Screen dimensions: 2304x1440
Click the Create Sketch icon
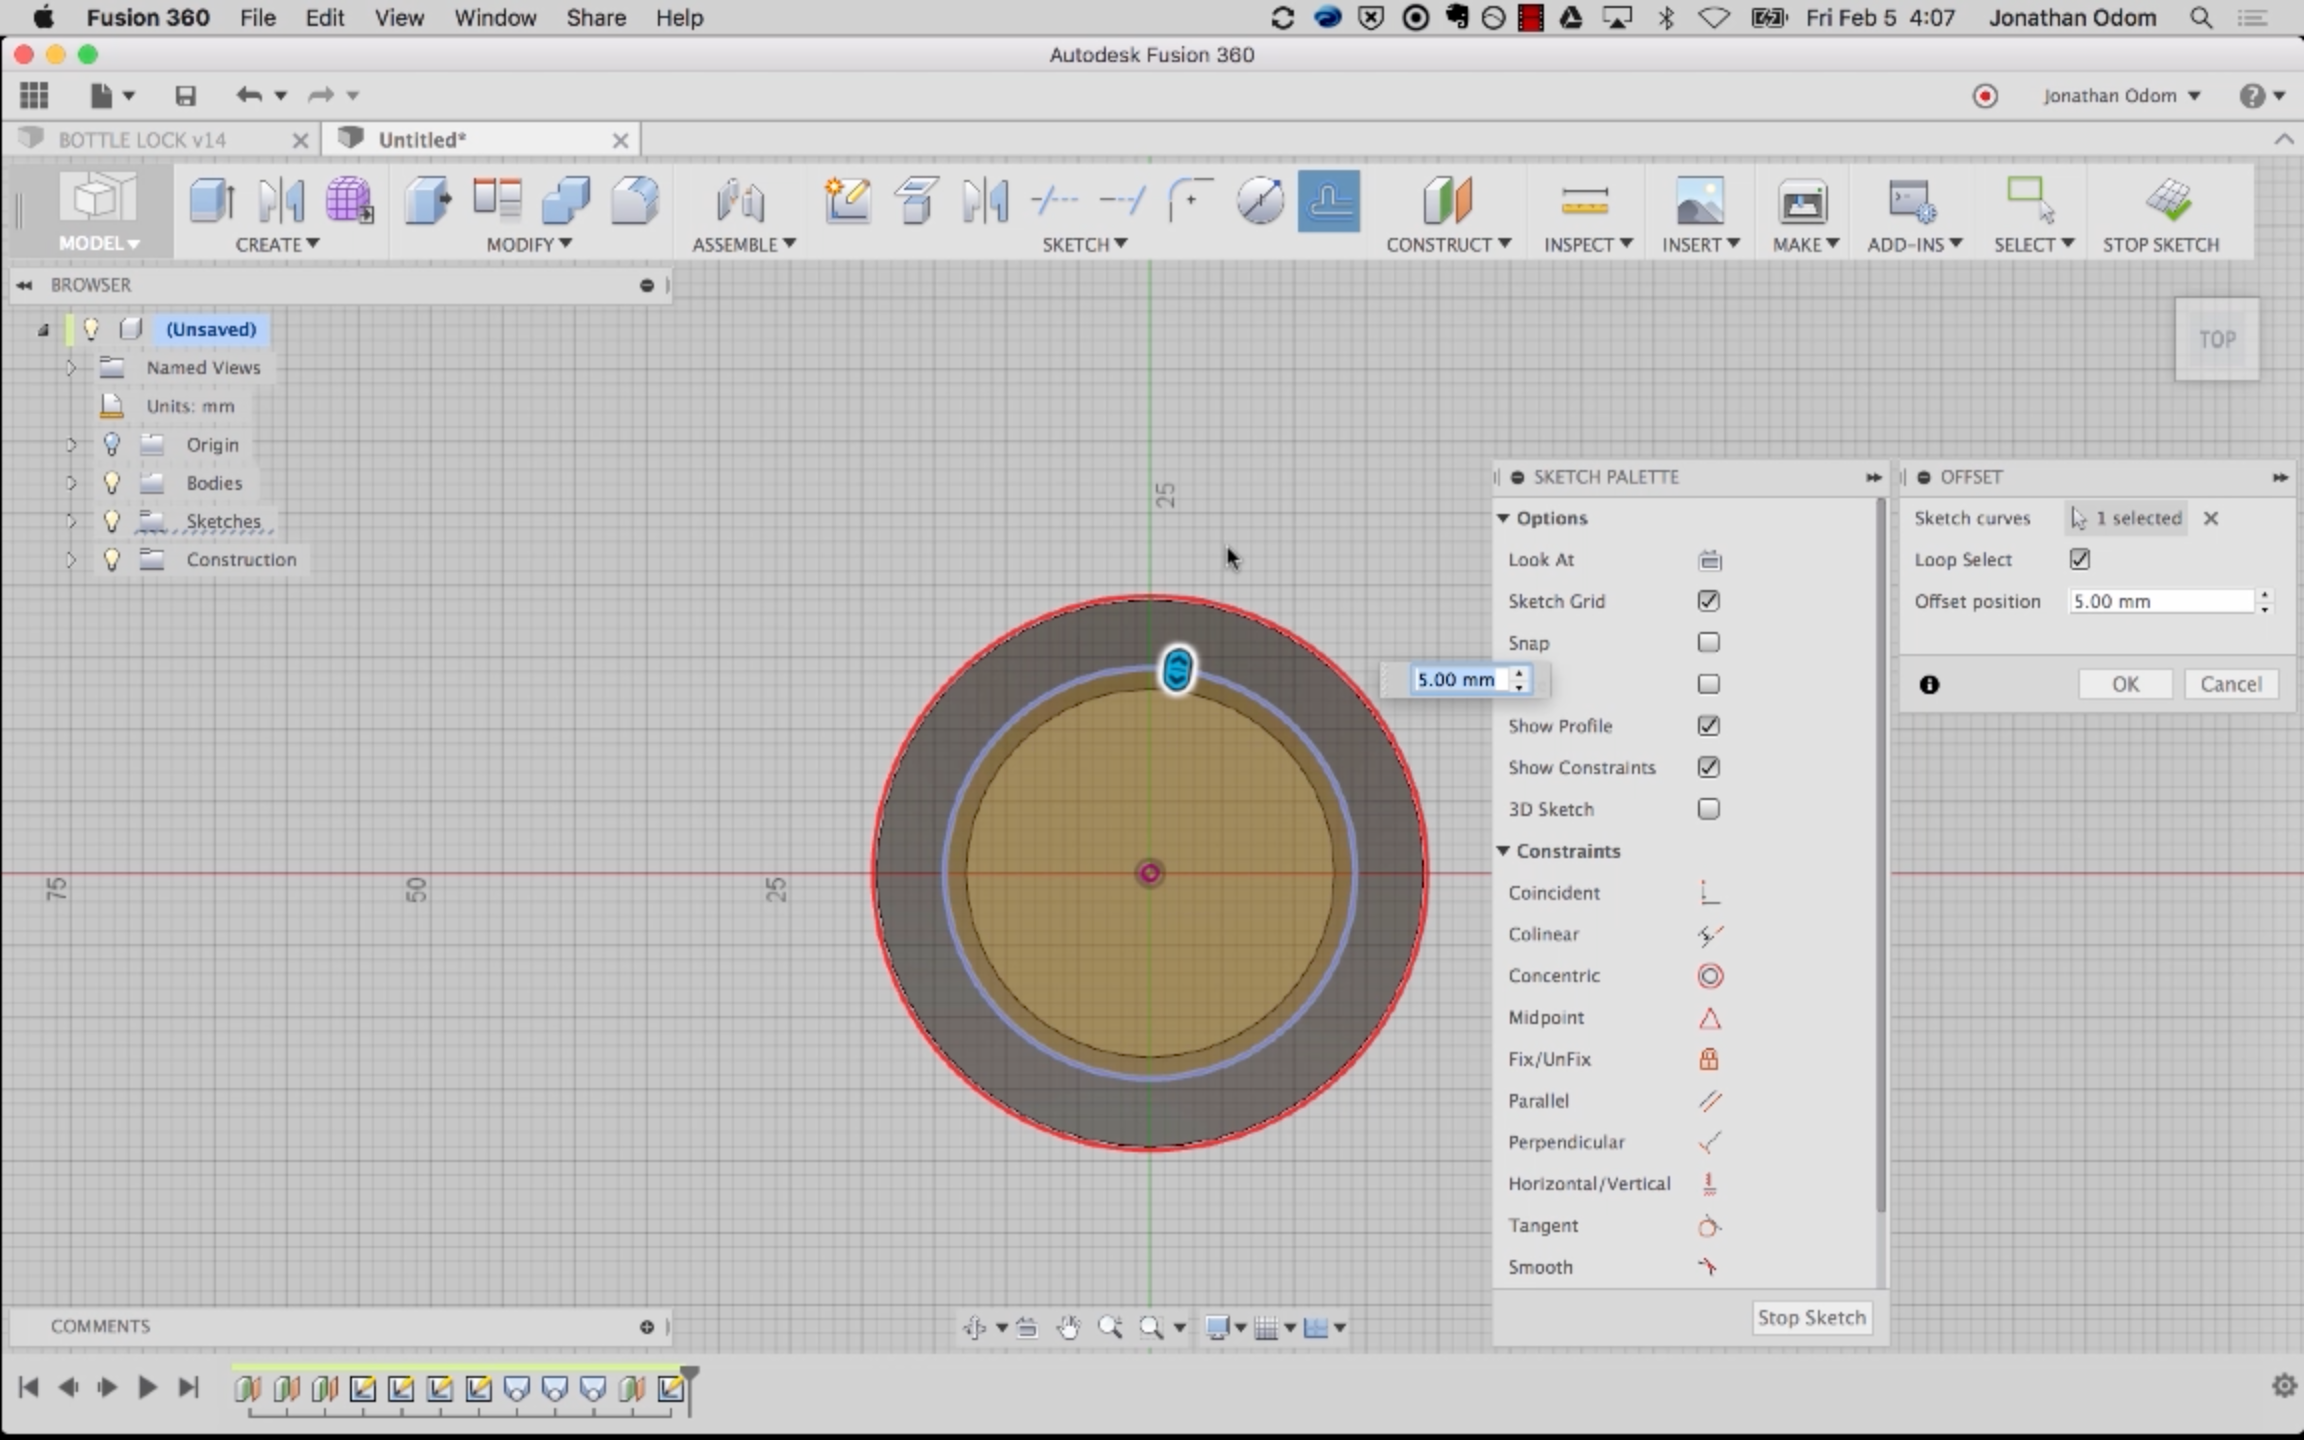point(847,200)
